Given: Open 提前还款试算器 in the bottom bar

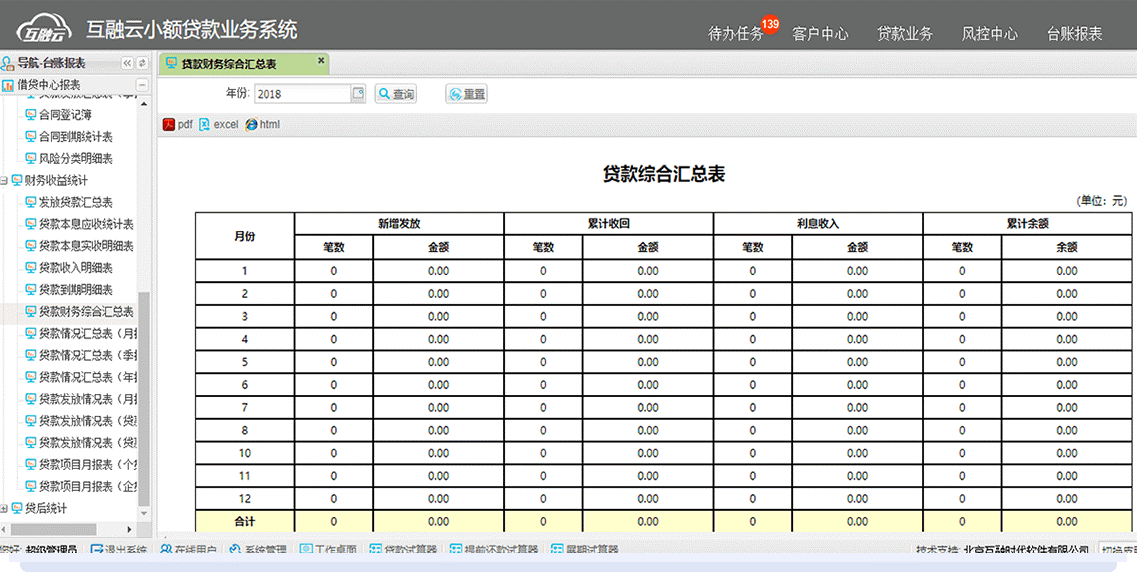Looking at the screenshot, I should point(494,549).
